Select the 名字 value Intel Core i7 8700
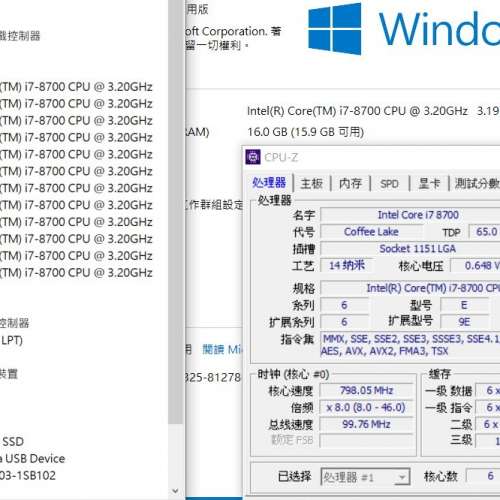This screenshot has width=500, height=500. click(418, 215)
